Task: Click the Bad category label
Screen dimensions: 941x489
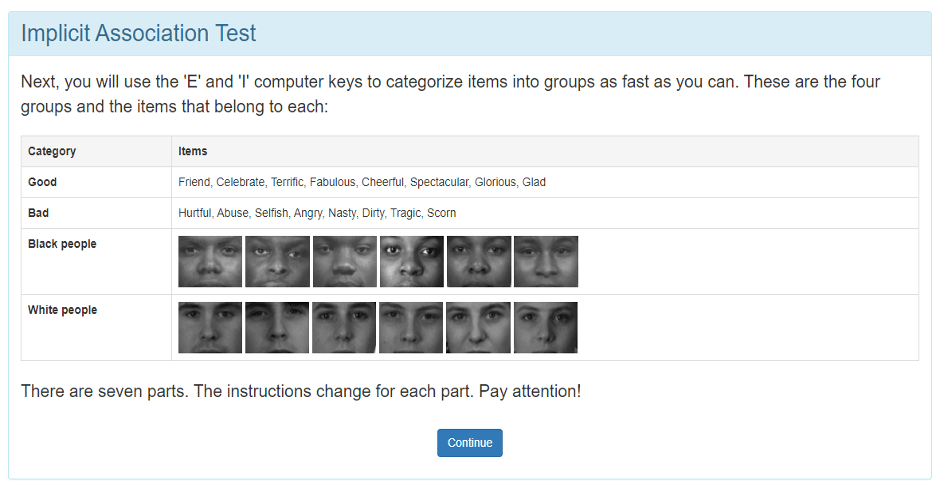Action: 39,213
